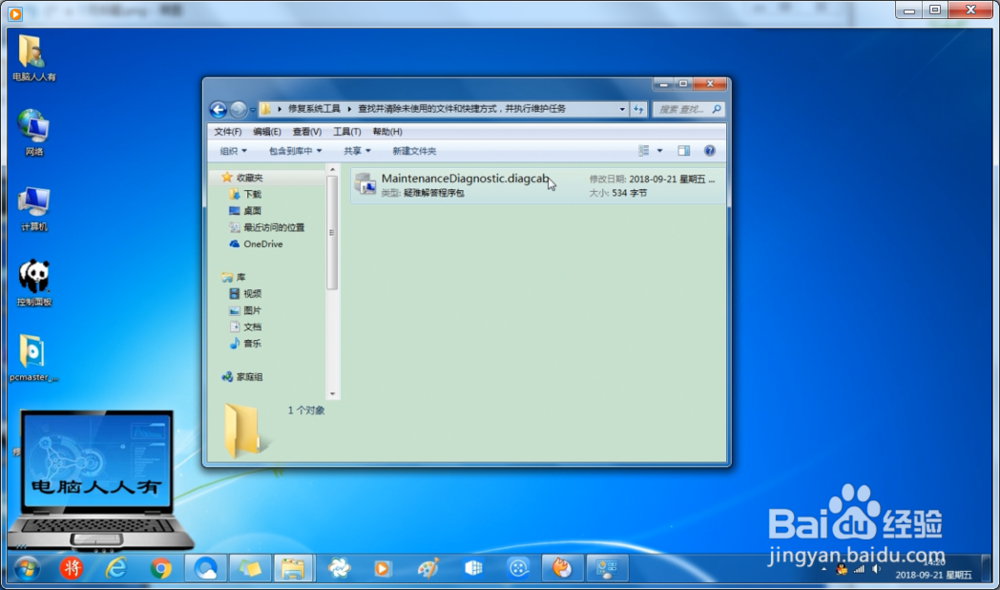Click the navigation pane scroll-down arrow

(x=332, y=394)
